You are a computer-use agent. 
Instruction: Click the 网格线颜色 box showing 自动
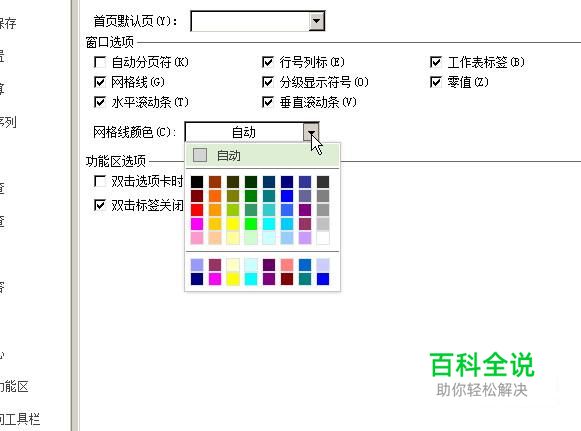[x=245, y=132]
